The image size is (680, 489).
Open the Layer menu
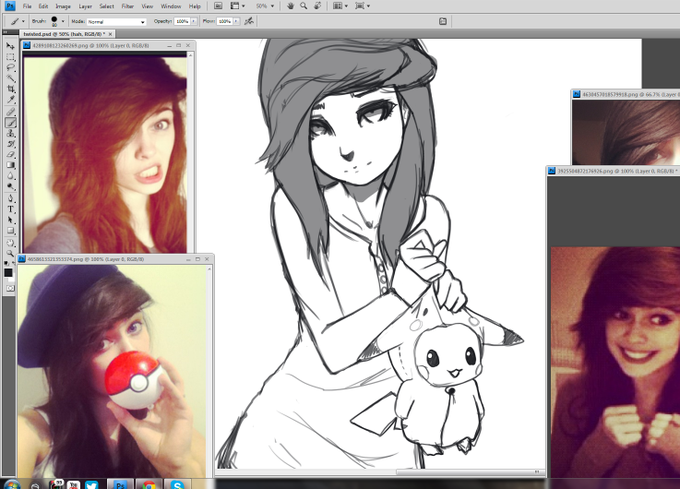tap(85, 6)
